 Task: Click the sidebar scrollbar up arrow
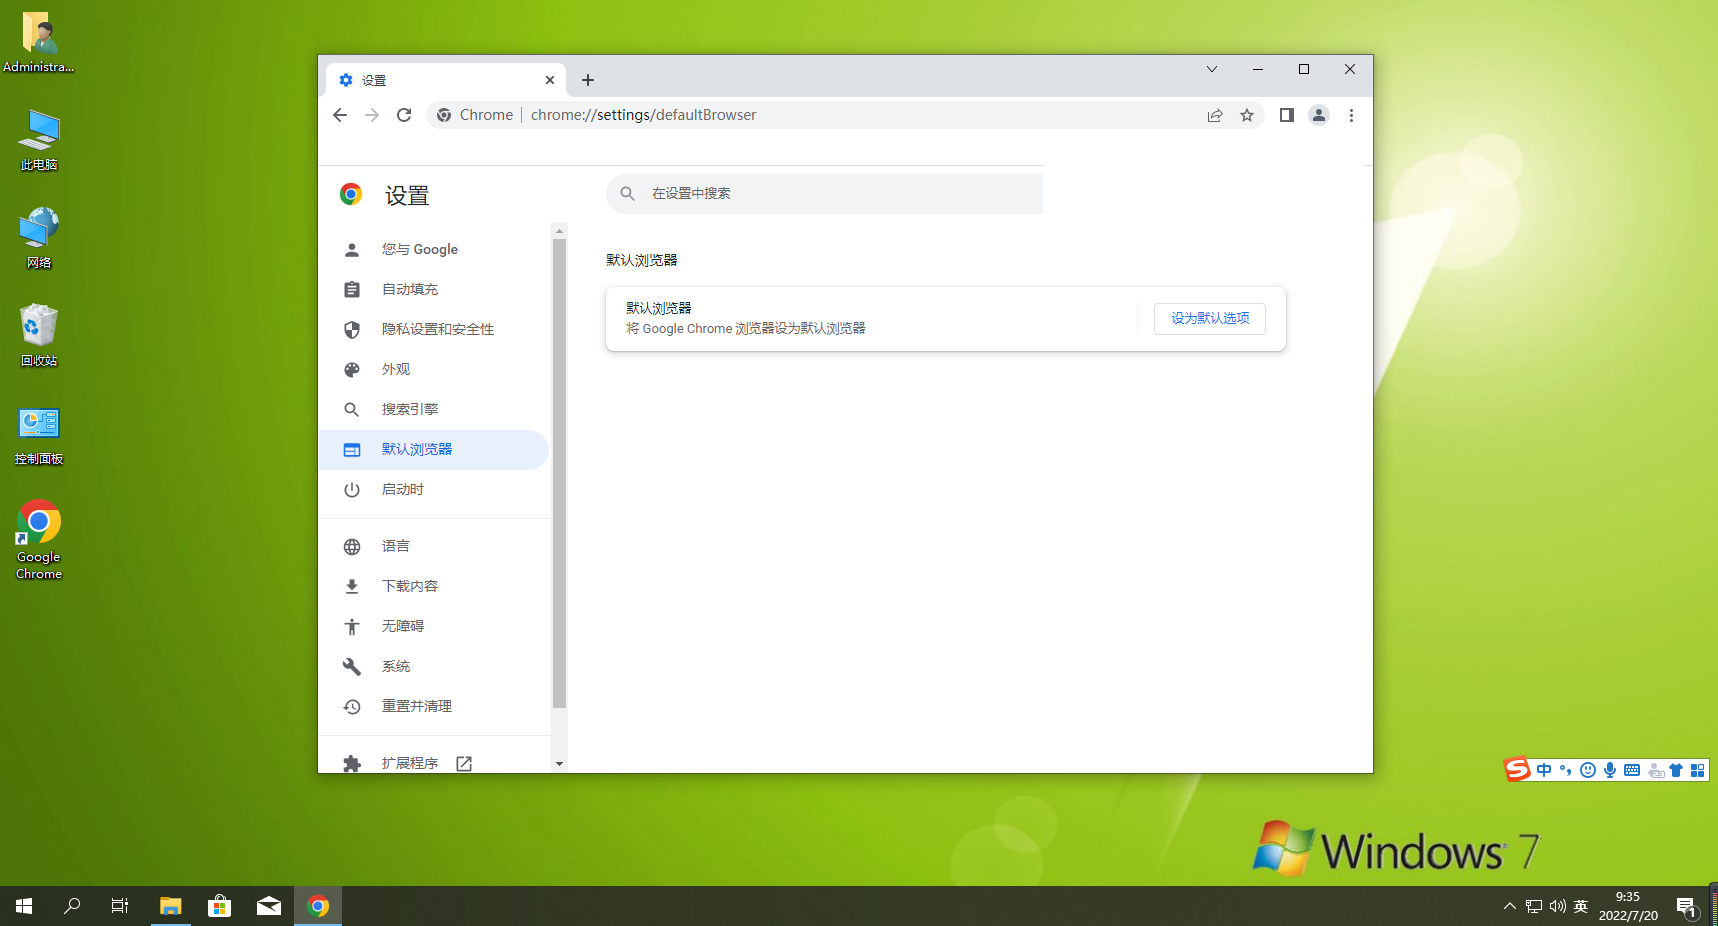[559, 230]
